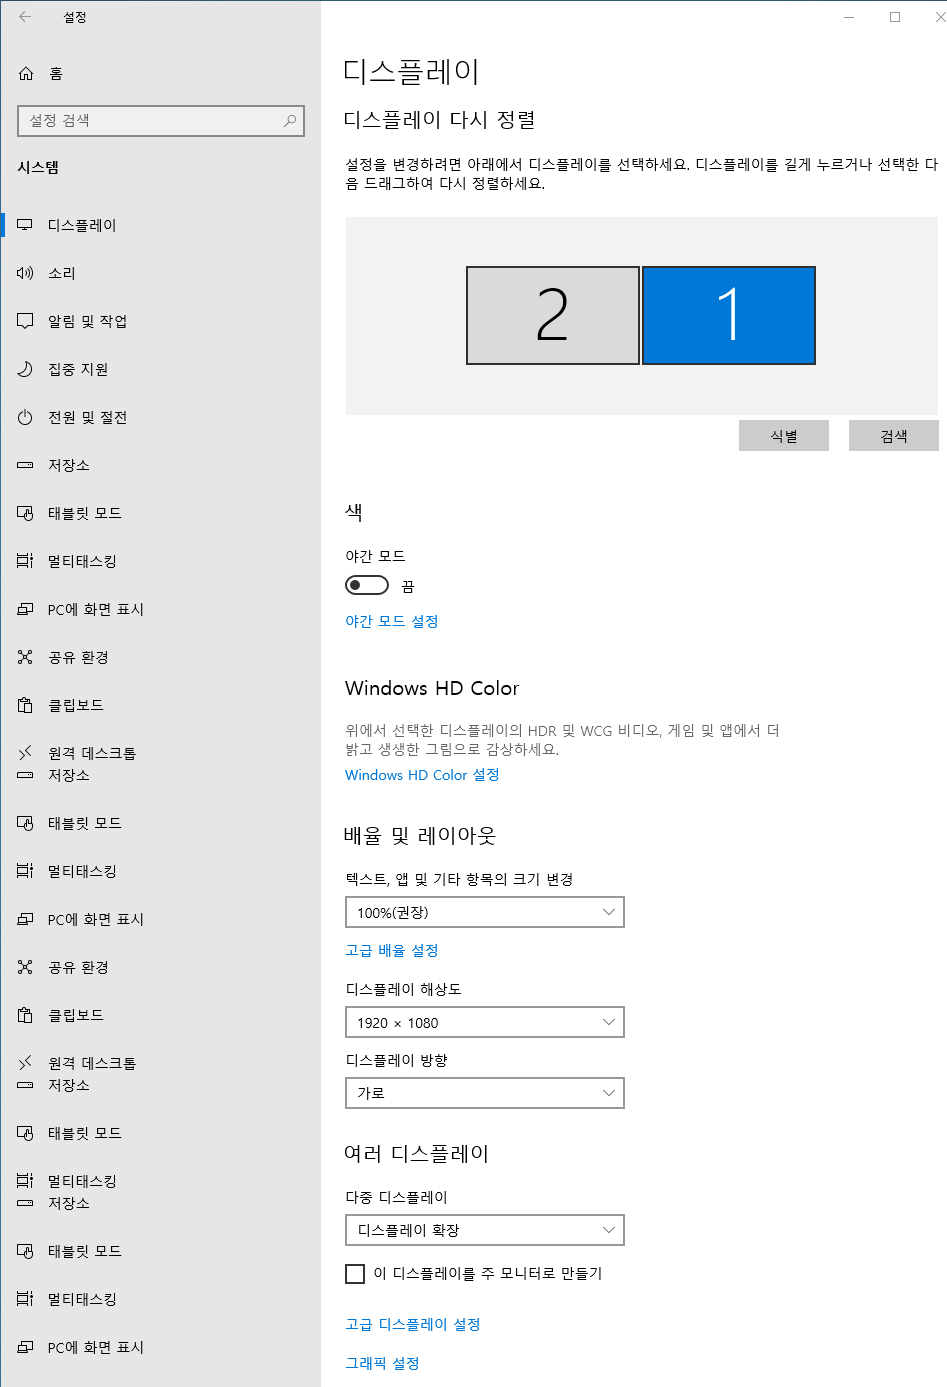Image resolution: width=947 pixels, height=1387 pixels.
Task: Open the 고급 배율 설정 link
Action: [x=392, y=950]
